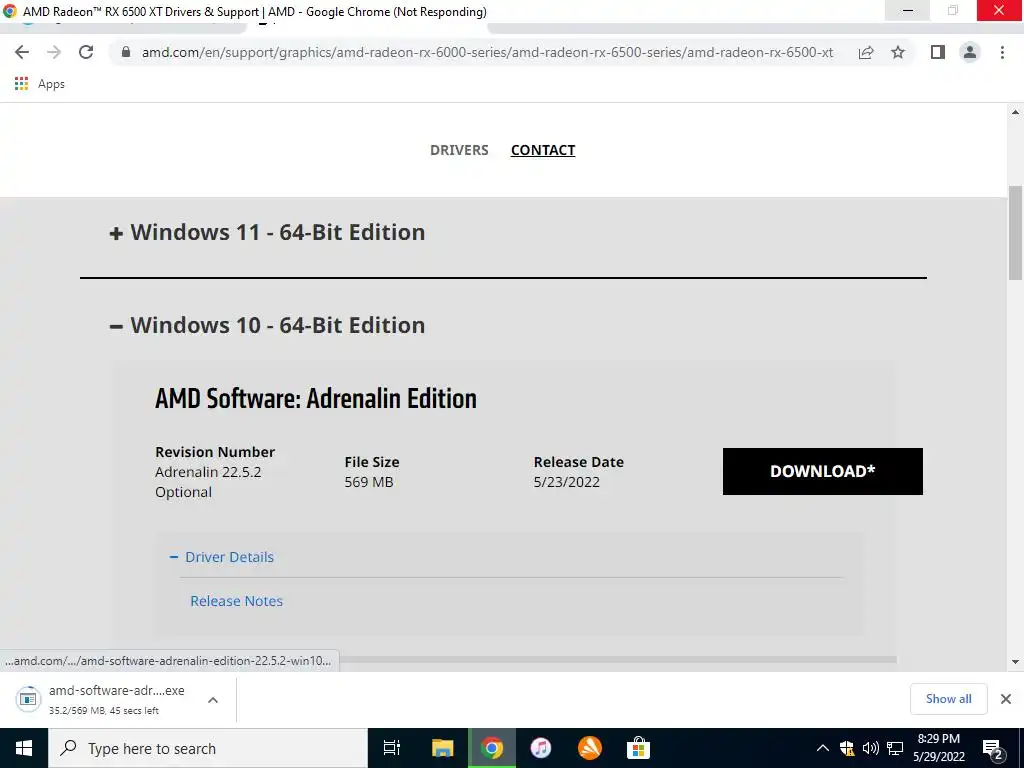Go back to previous page in Chrome
This screenshot has width=1024, height=768.
point(22,52)
